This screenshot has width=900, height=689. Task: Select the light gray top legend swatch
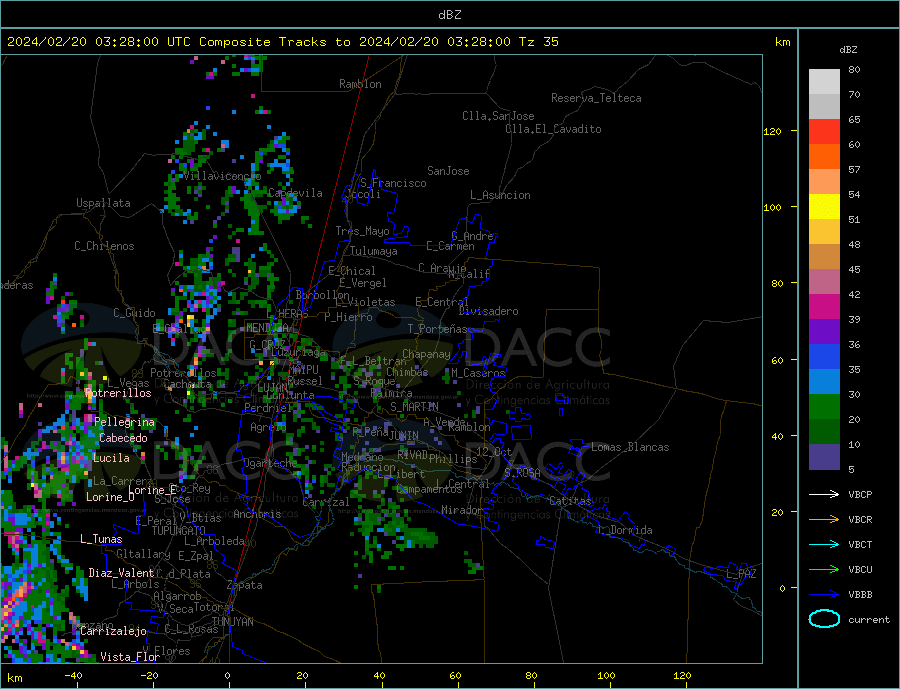(x=824, y=82)
